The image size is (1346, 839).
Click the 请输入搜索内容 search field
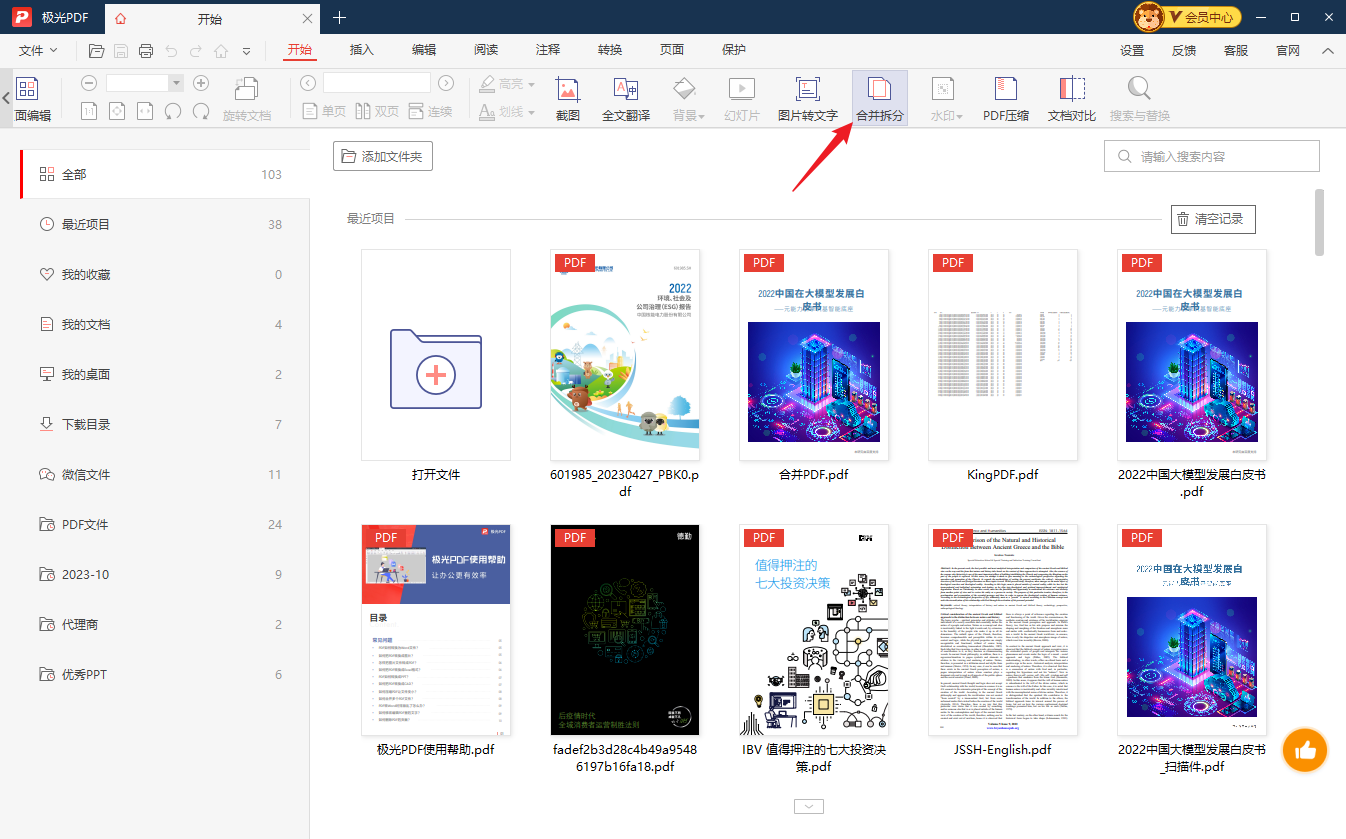(x=1212, y=156)
